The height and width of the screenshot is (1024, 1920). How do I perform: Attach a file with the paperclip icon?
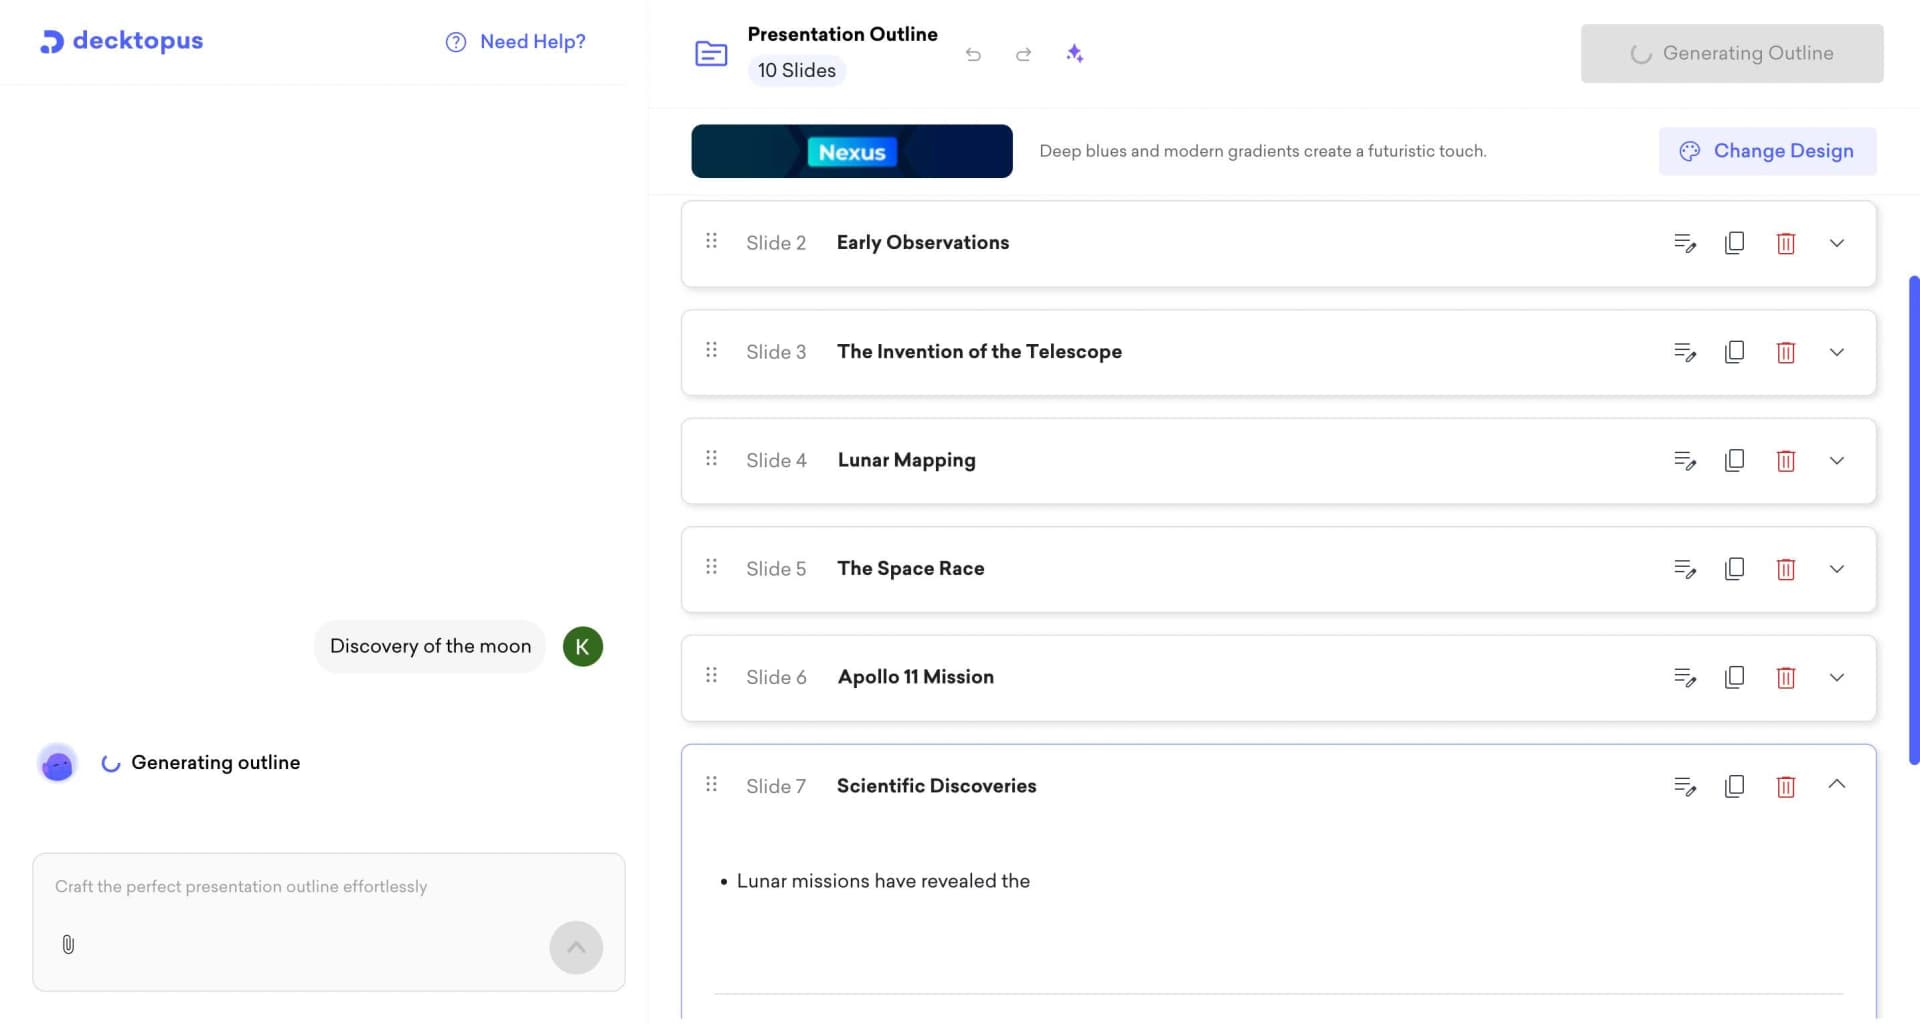coord(68,944)
